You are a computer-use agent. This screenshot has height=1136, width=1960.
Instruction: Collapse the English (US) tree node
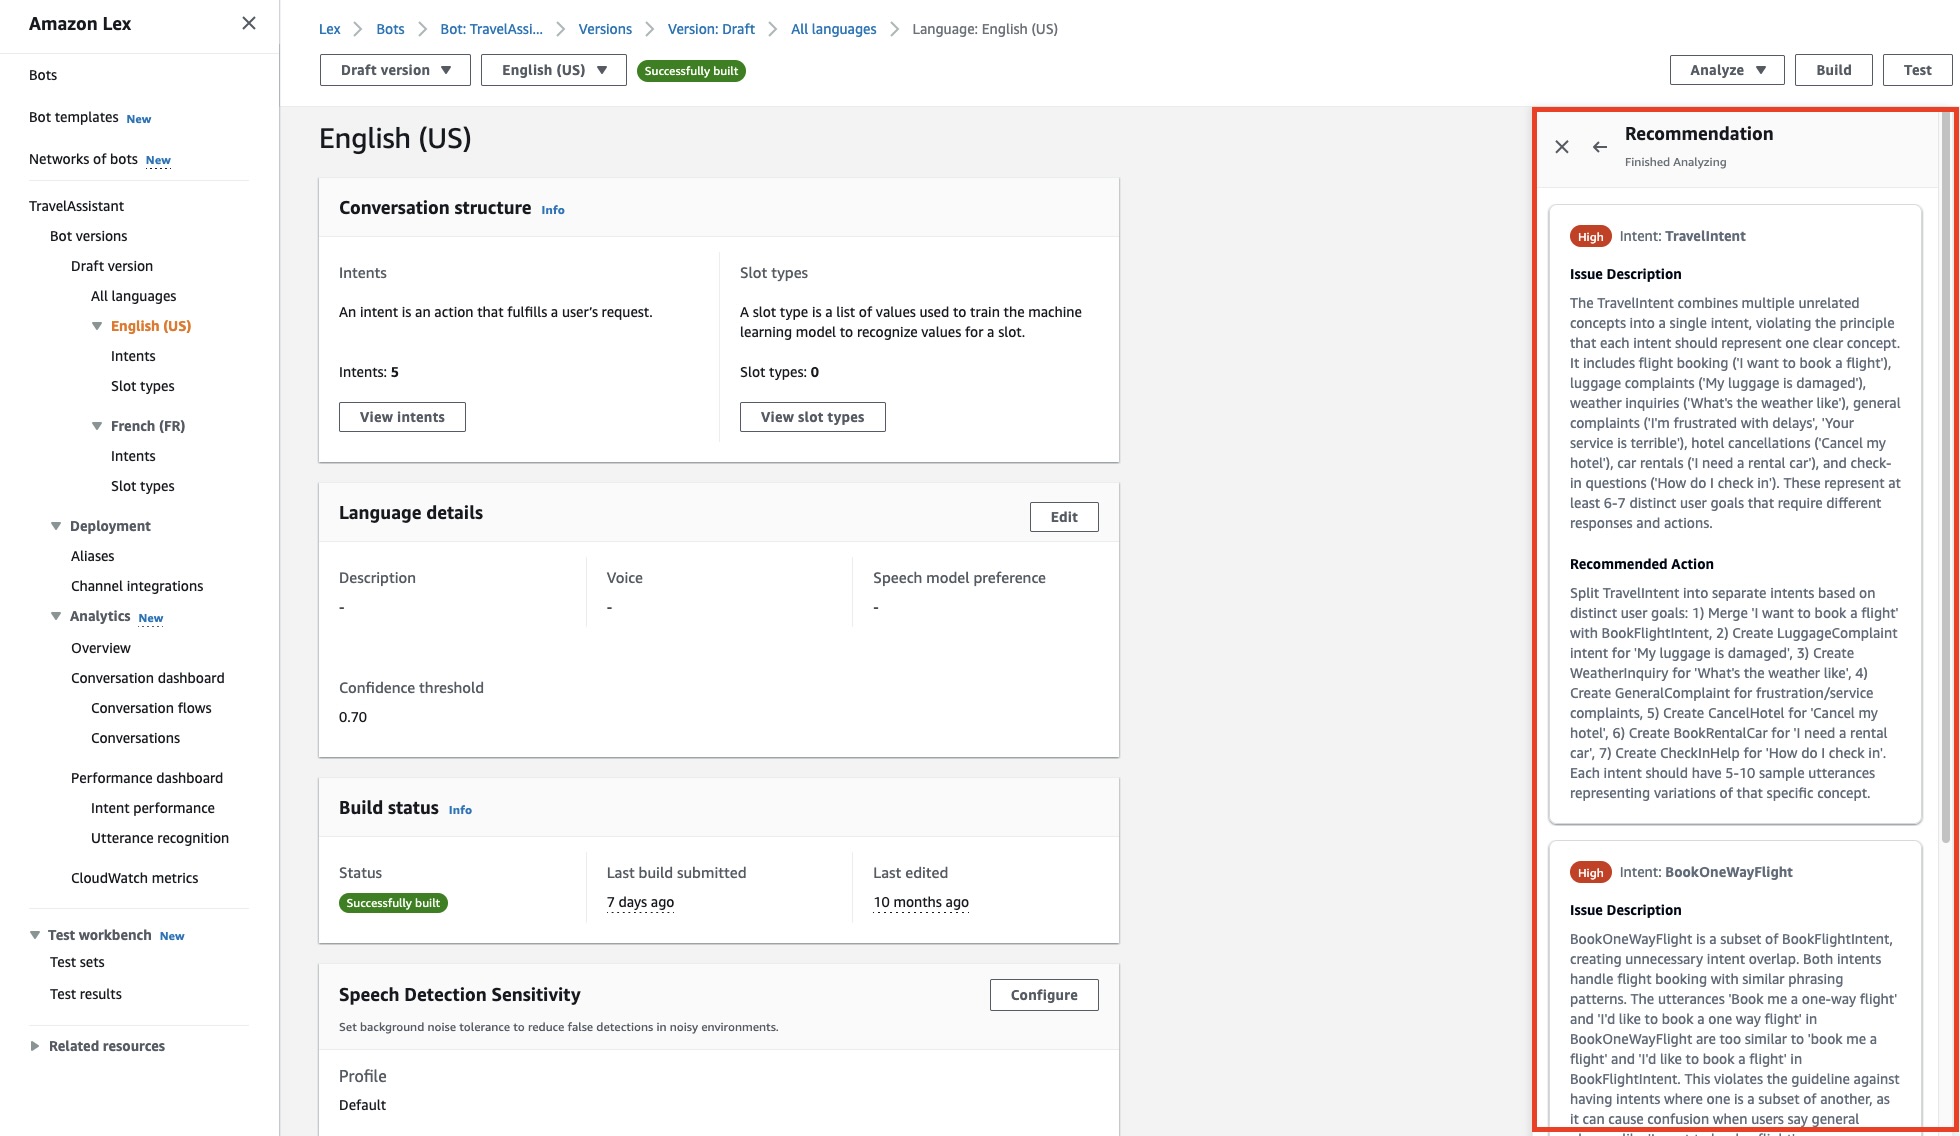pyautogui.click(x=97, y=326)
